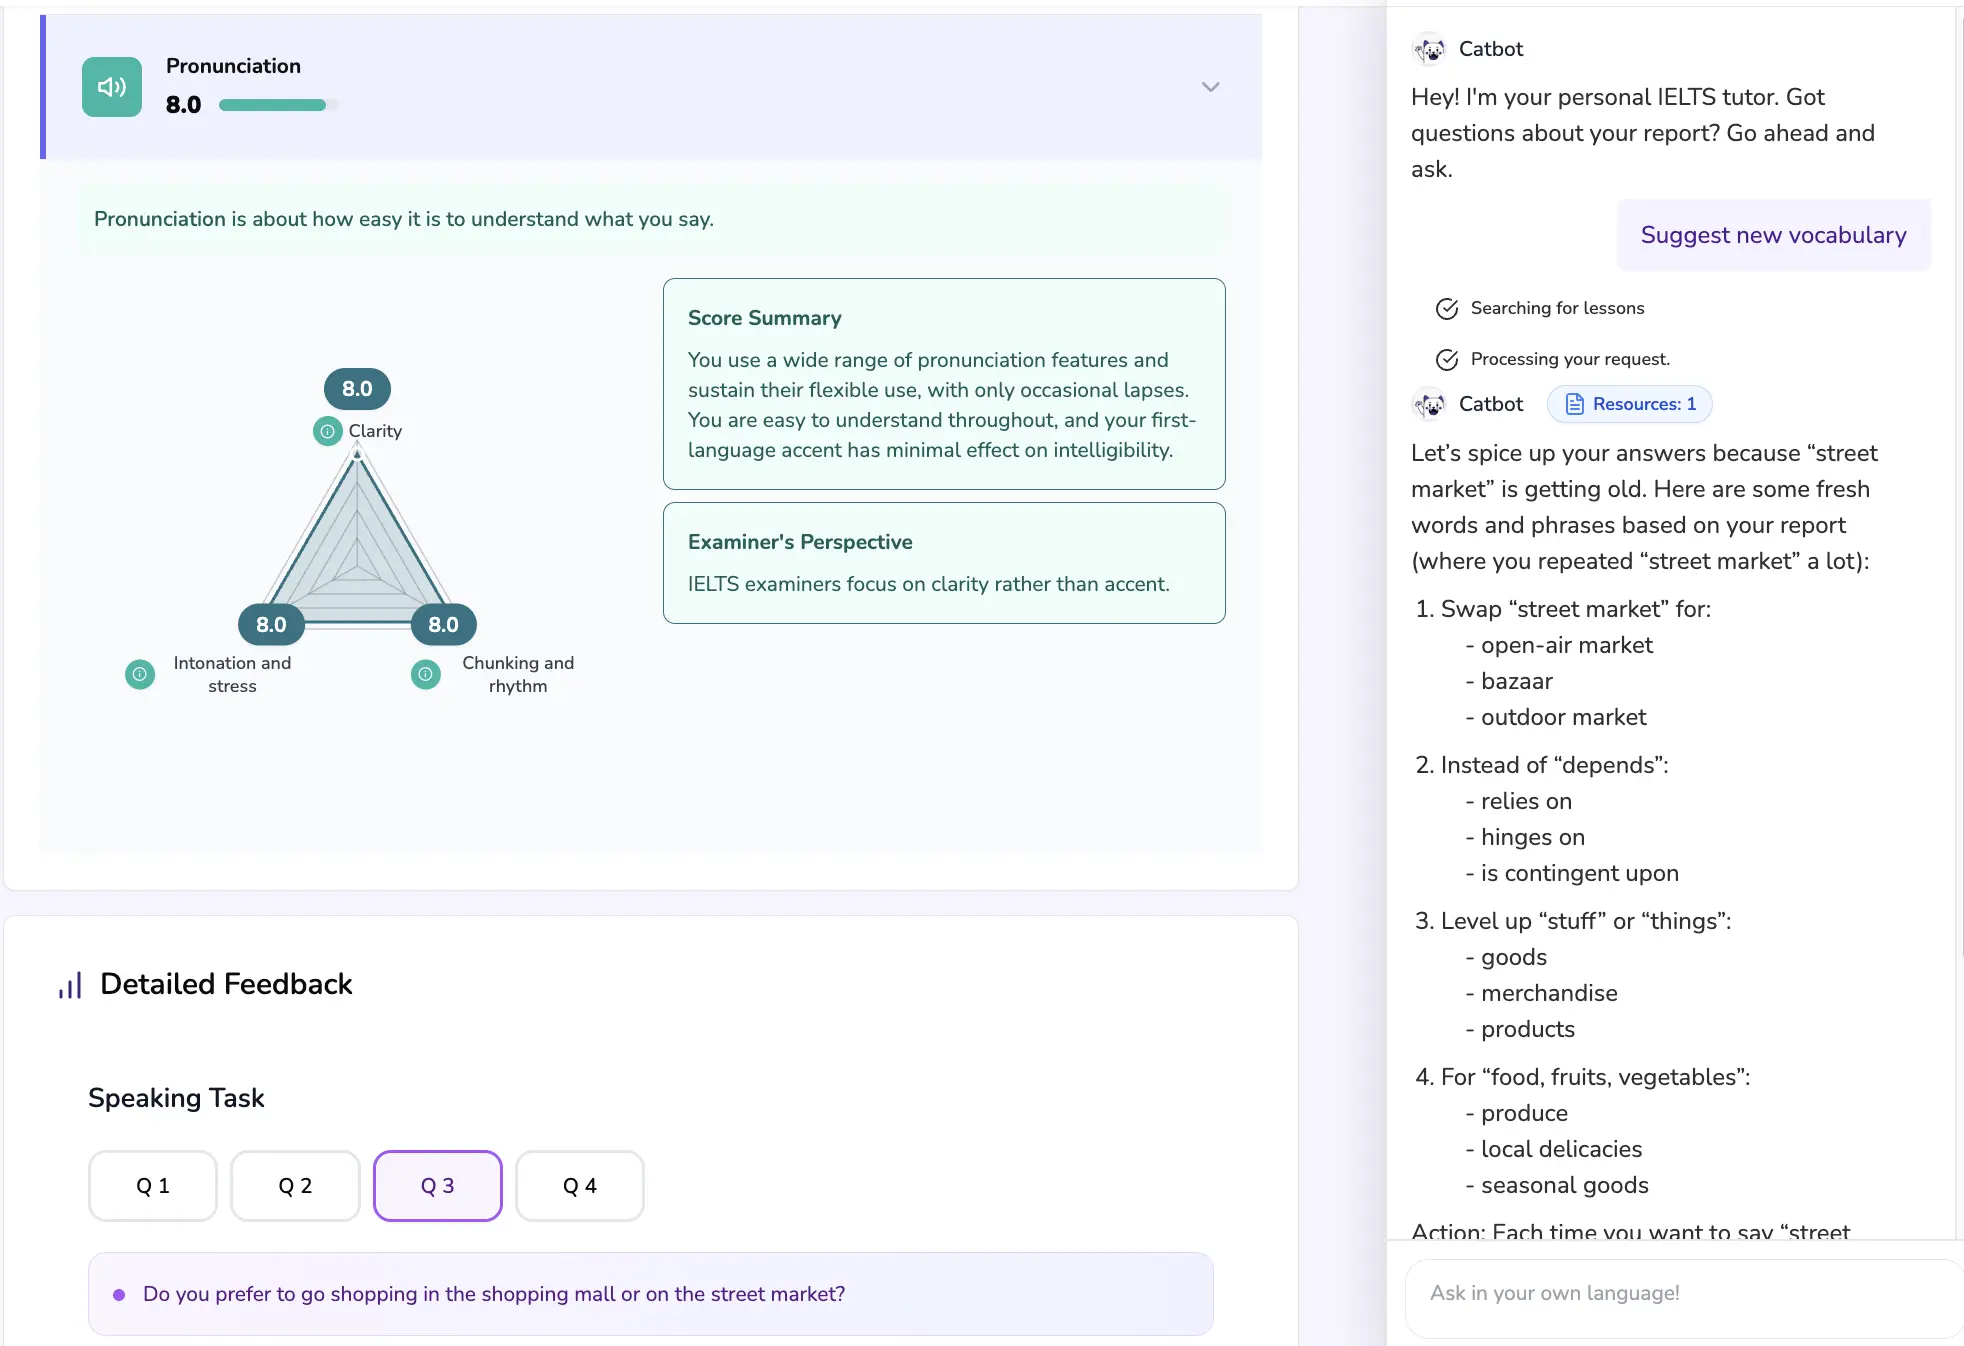Screen dimensions: 1964x1346
Task: Reselect the highlighted Q3 tab
Action: click(437, 1186)
